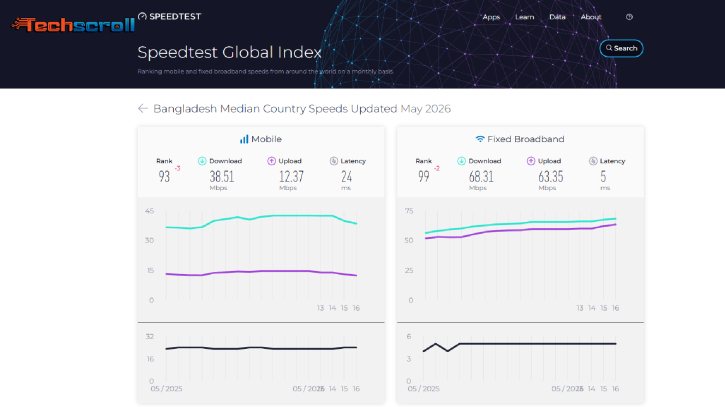This screenshot has width=725, height=407.
Task: Go back using the left arrow
Action: [143, 109]
